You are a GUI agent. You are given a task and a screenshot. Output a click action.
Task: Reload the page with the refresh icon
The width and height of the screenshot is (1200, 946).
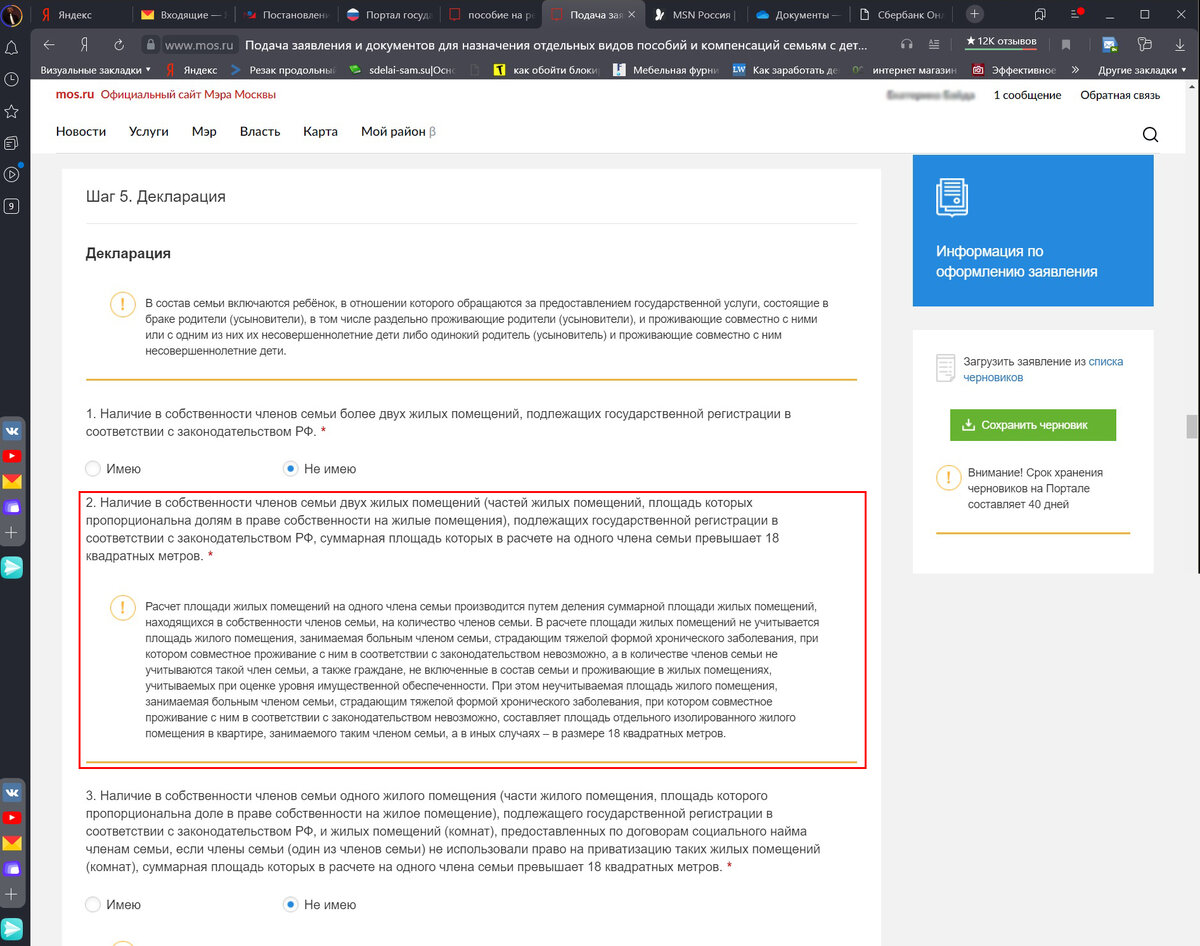119,45
